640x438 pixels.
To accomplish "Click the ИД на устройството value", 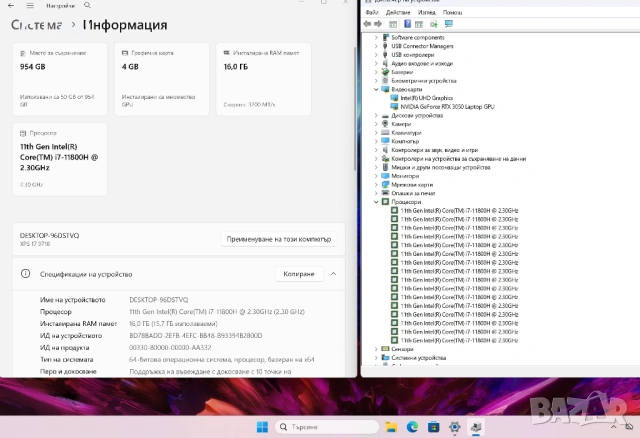I will 196,336.
